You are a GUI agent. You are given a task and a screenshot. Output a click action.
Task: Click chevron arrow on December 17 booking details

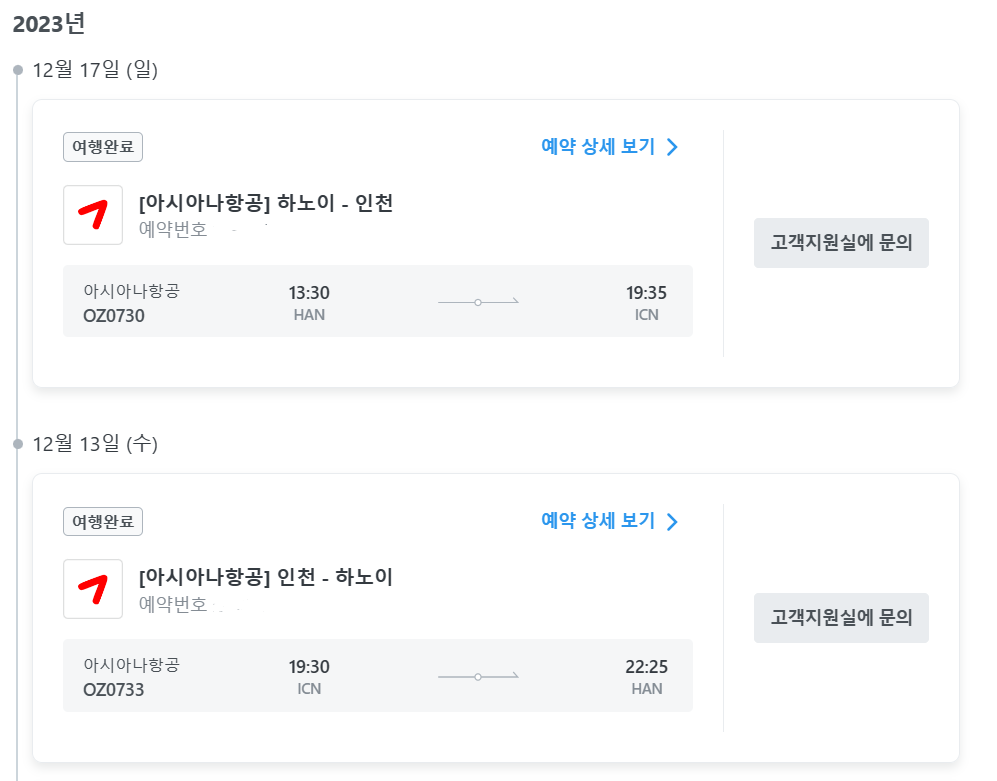click(x=672, y=147)
